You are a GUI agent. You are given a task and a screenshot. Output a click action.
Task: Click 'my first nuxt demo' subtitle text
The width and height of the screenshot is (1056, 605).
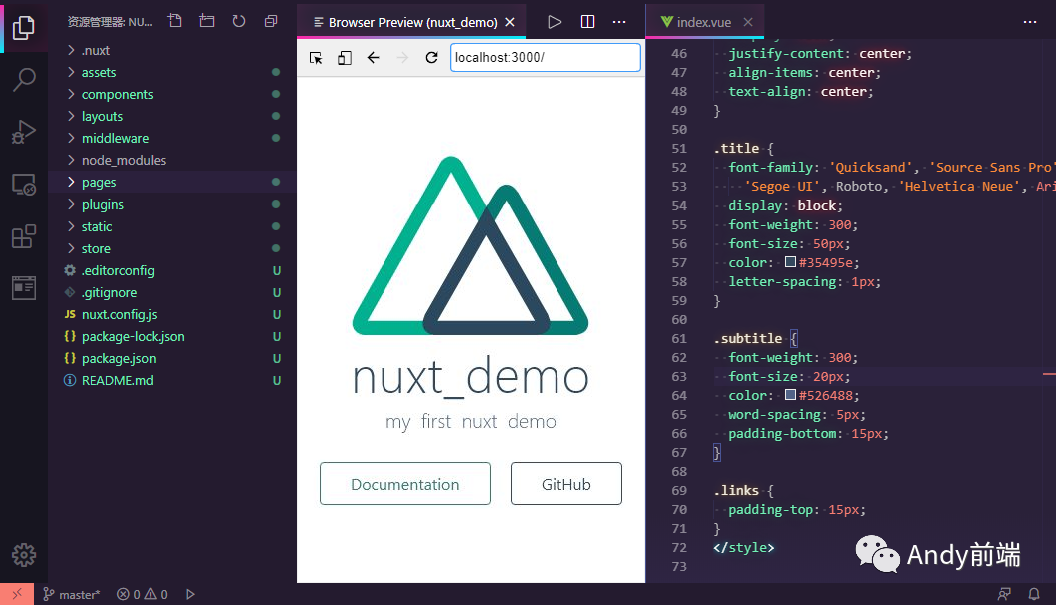pyautogui.click(x=471, y=422)
